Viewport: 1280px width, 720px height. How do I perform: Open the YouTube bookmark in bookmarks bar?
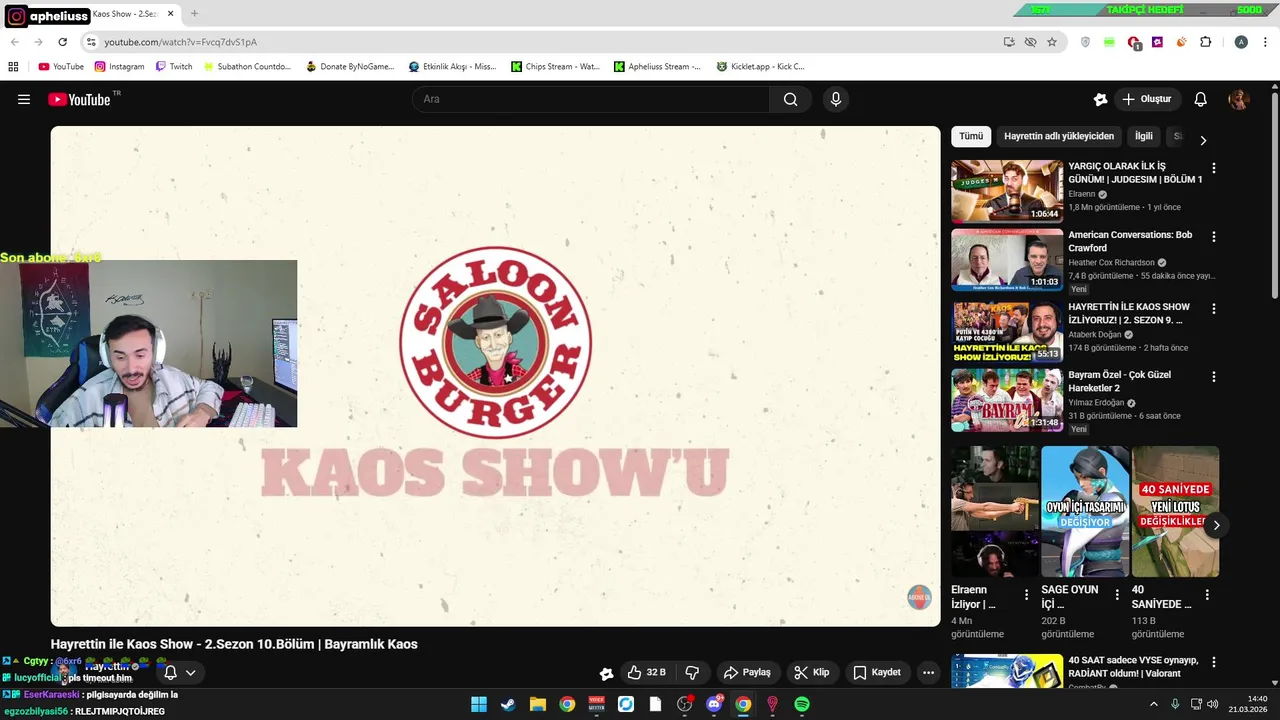(x=61, y=66)
